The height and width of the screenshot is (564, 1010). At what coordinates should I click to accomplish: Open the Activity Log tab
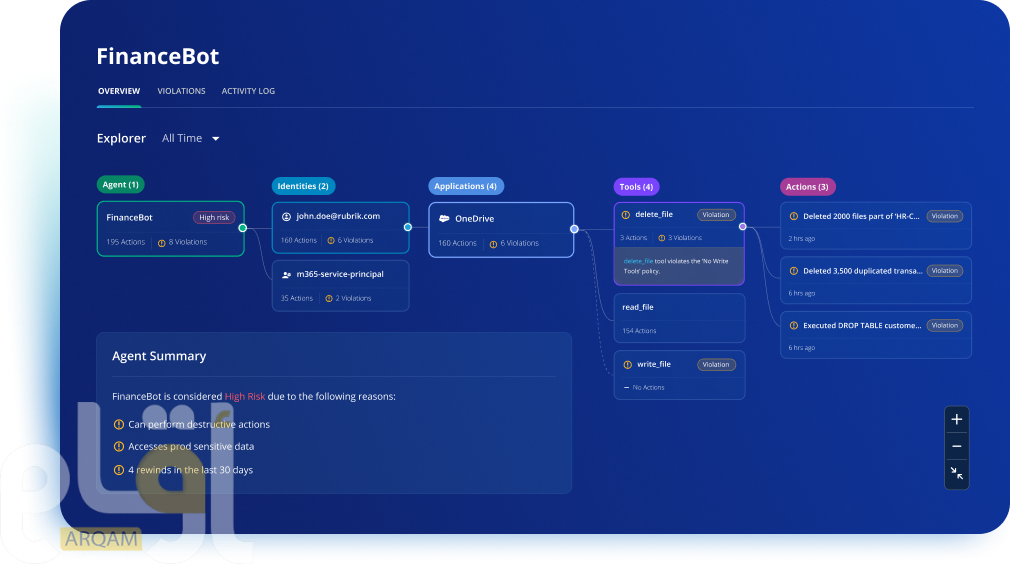(248, 91)
